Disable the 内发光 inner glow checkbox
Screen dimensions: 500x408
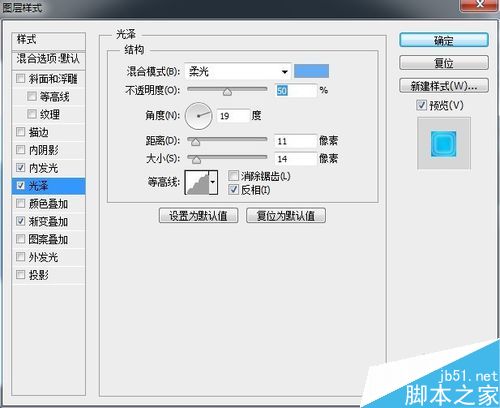pyautogui.click(x=21, y=167)
